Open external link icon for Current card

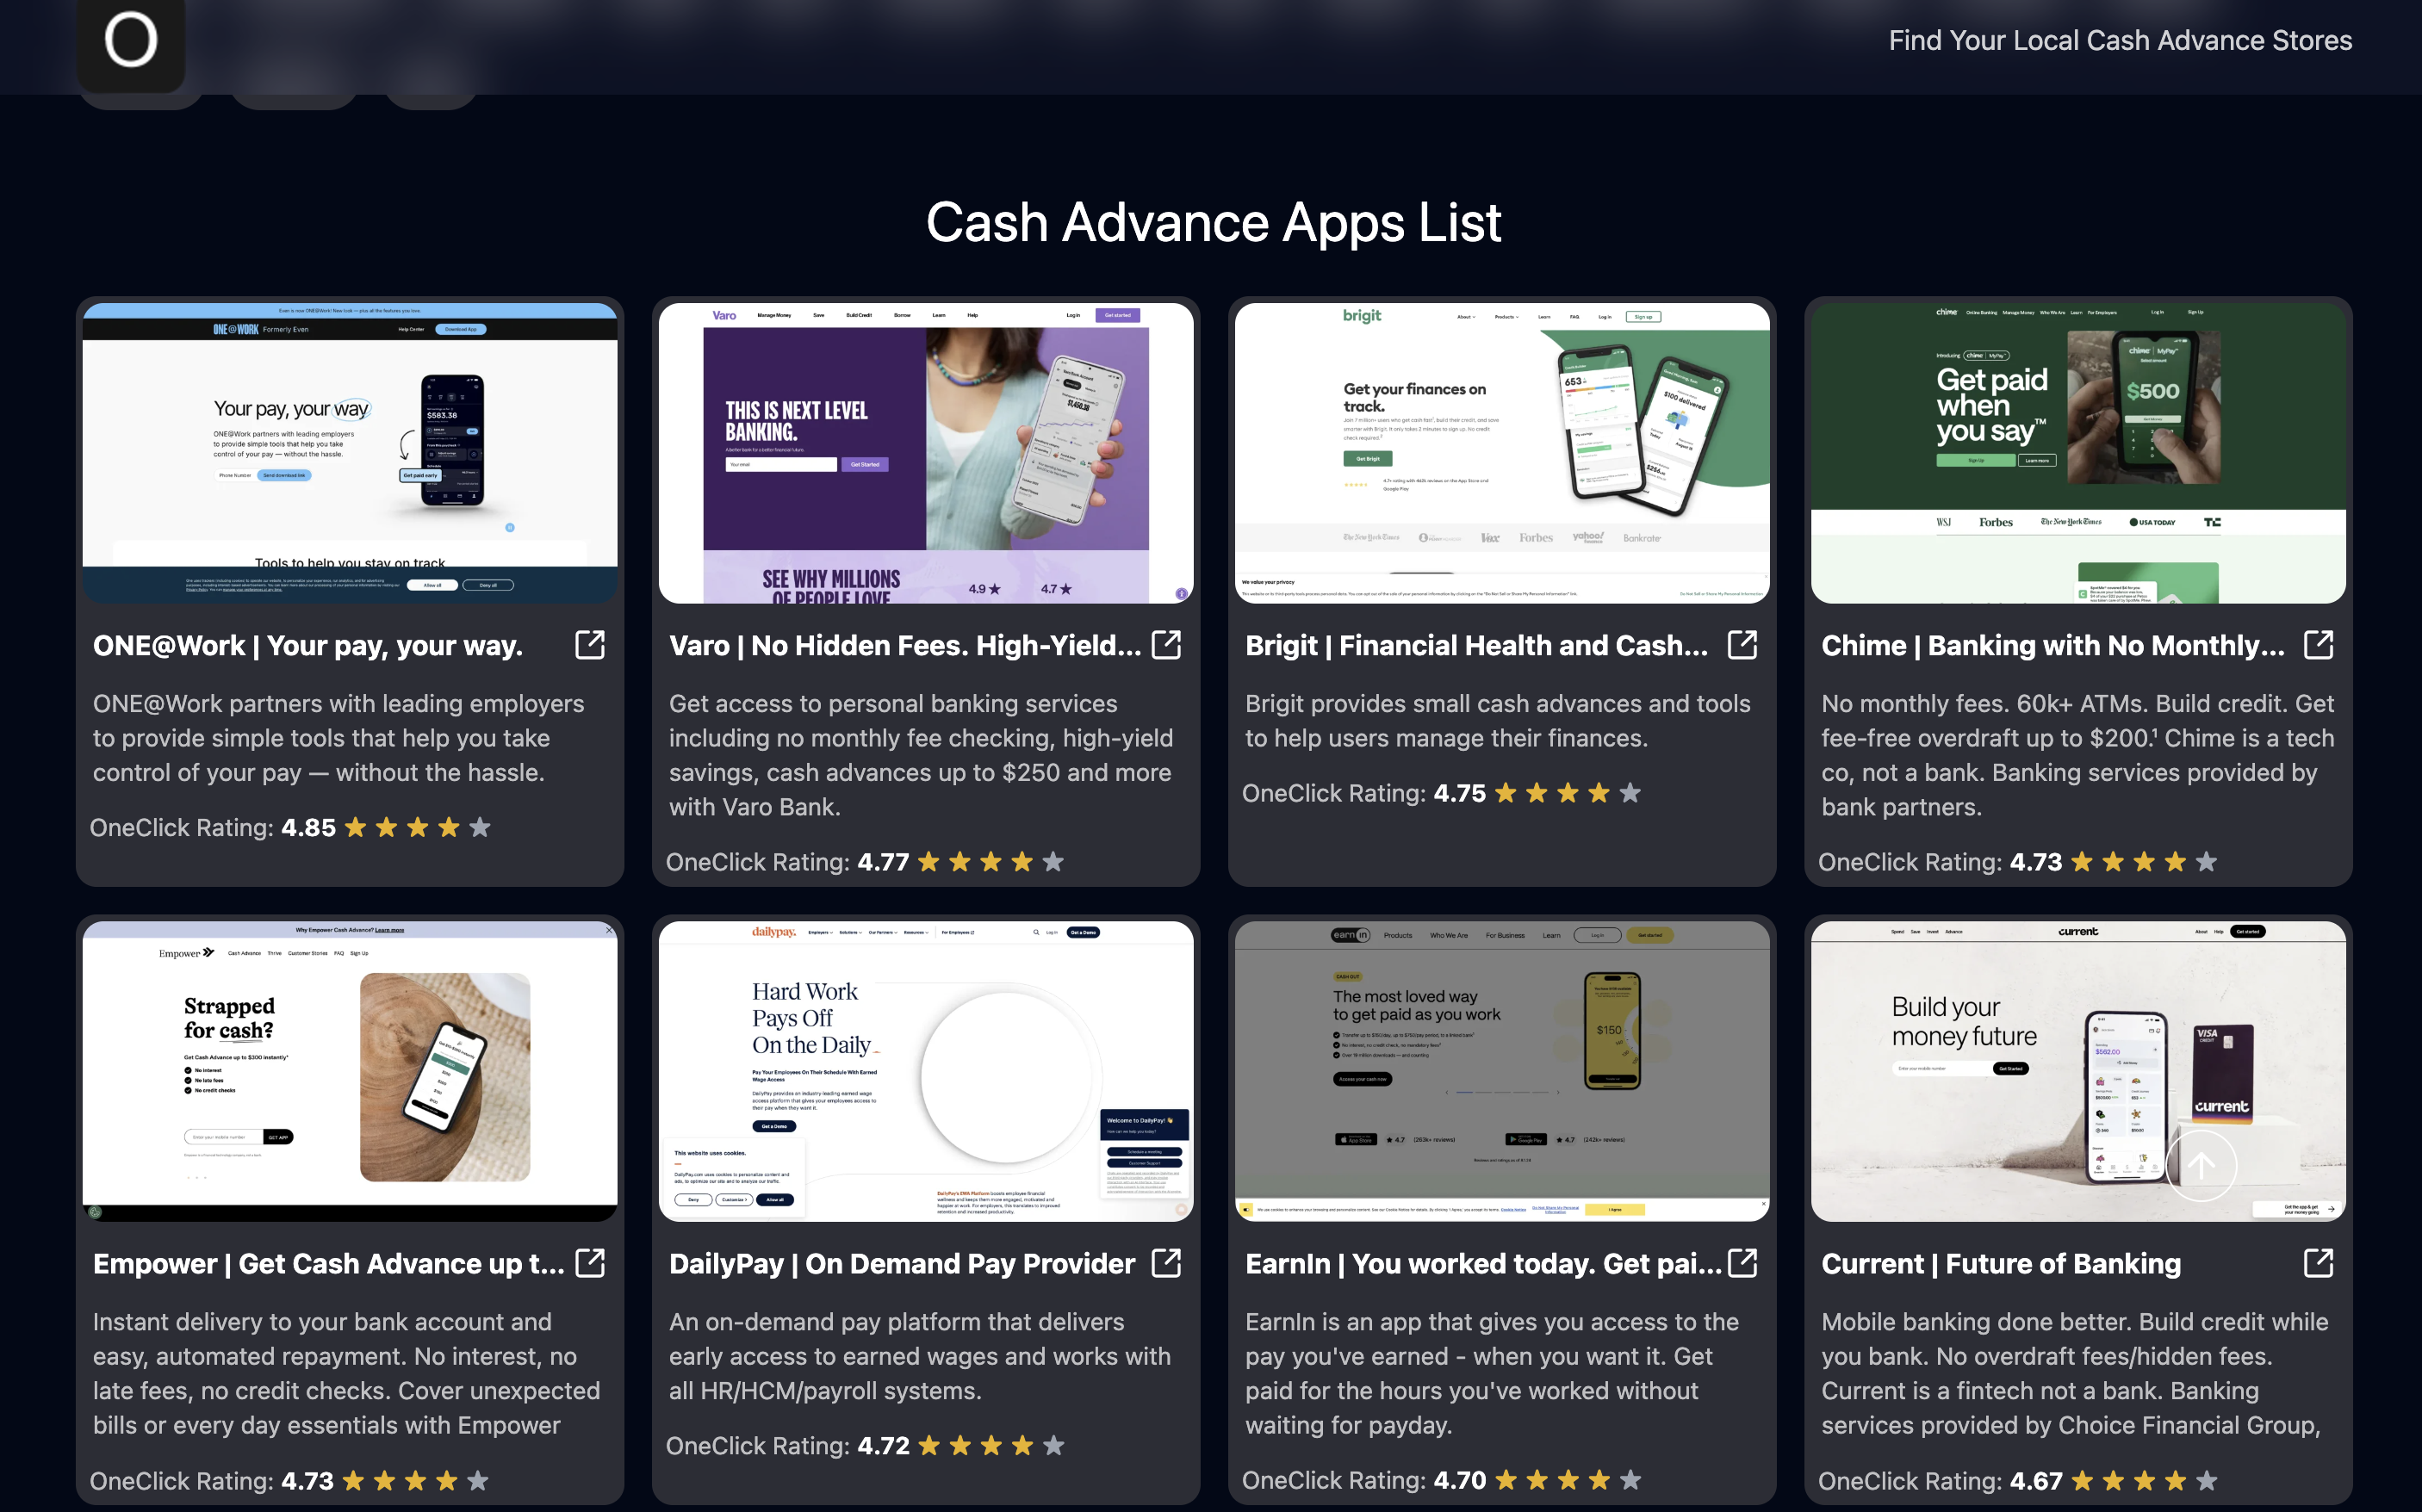[2318, 1263]
